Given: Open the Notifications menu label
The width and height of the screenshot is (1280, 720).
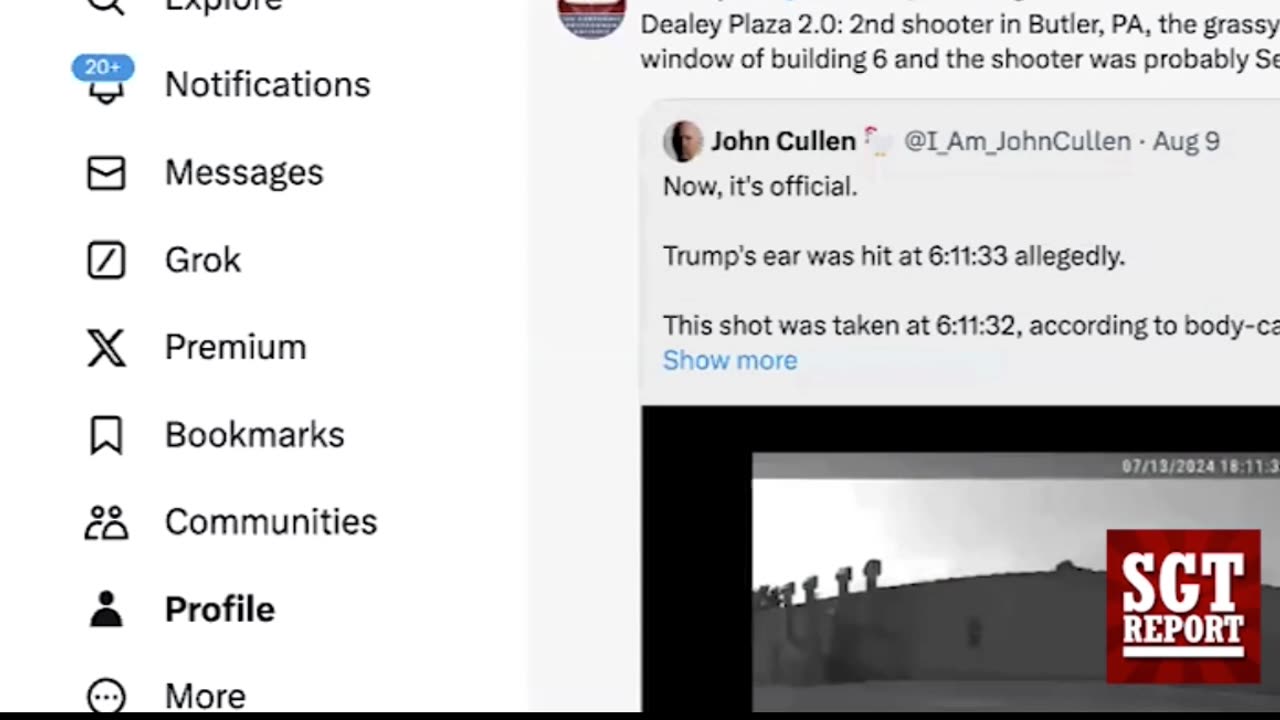Looking at the screenshot, I should (267, 85).
